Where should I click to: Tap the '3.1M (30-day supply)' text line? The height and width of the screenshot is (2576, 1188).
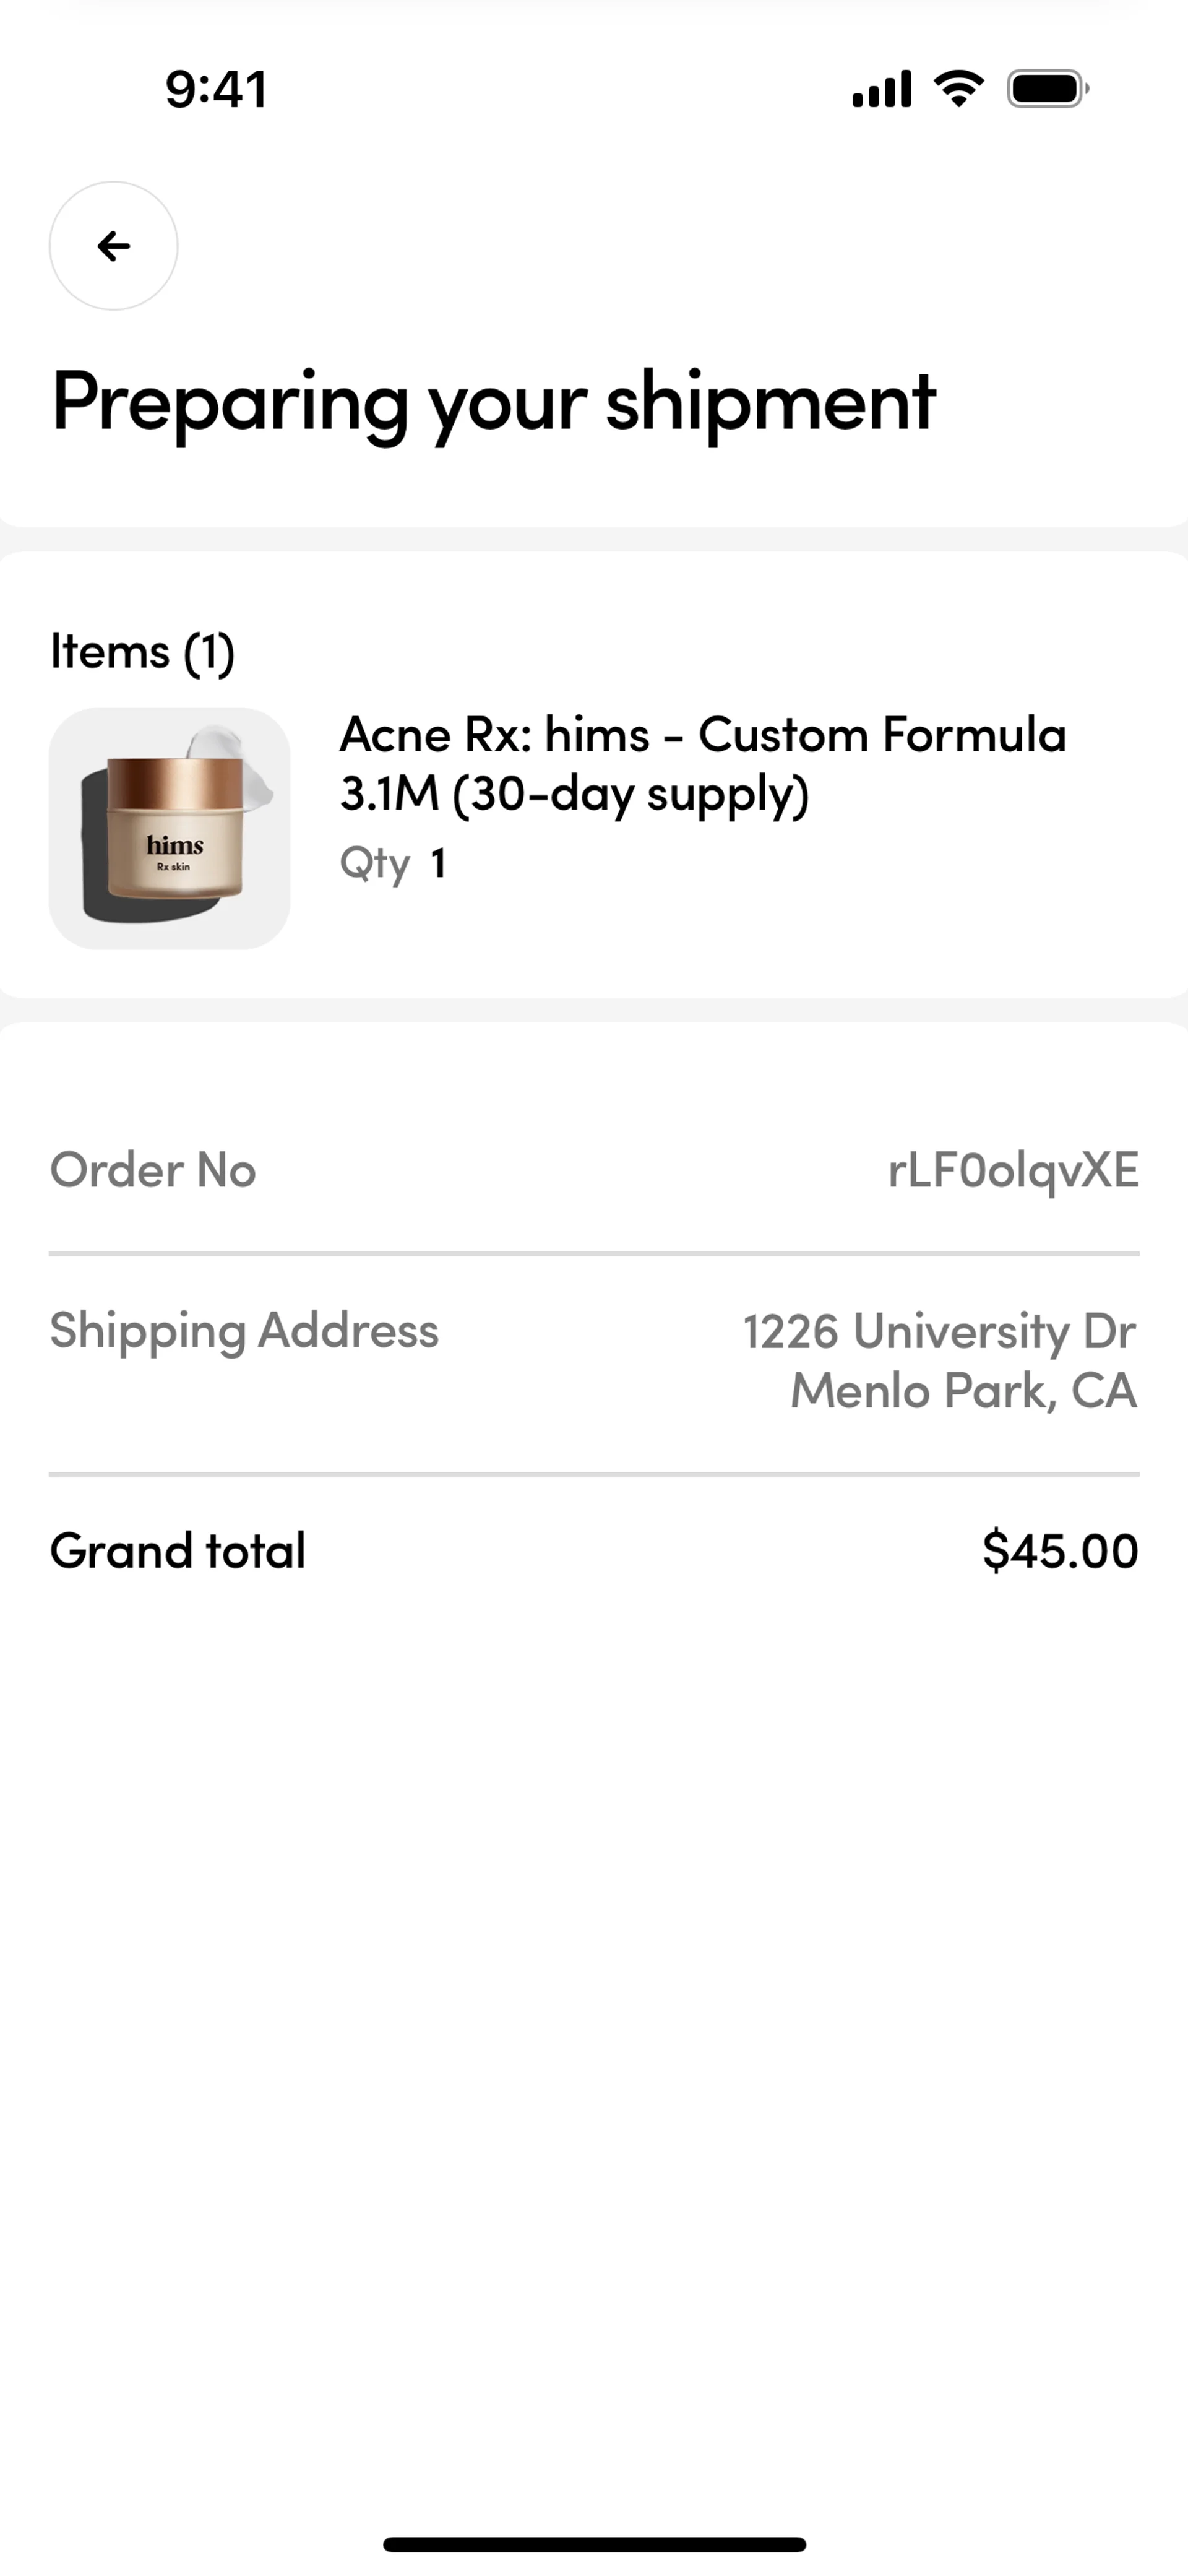(574, 795)
